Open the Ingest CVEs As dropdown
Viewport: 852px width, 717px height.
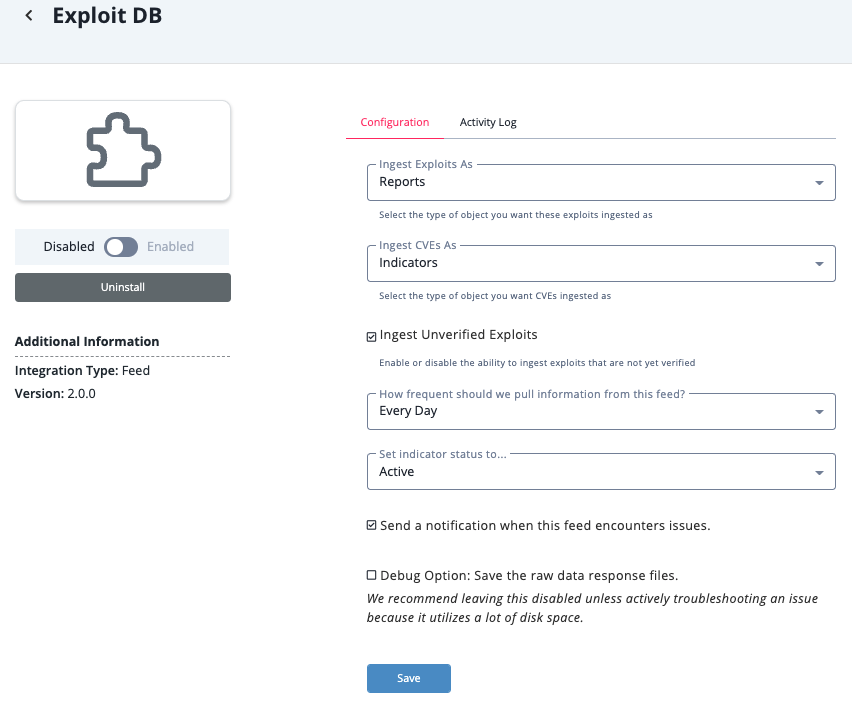601,263
